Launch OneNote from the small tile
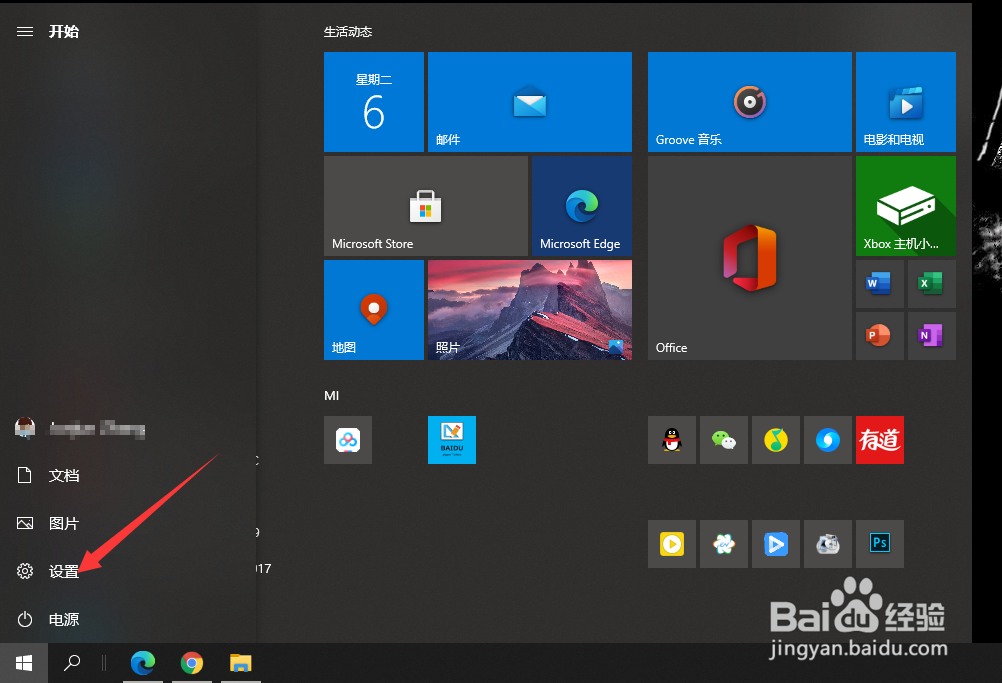 point(932,336)
